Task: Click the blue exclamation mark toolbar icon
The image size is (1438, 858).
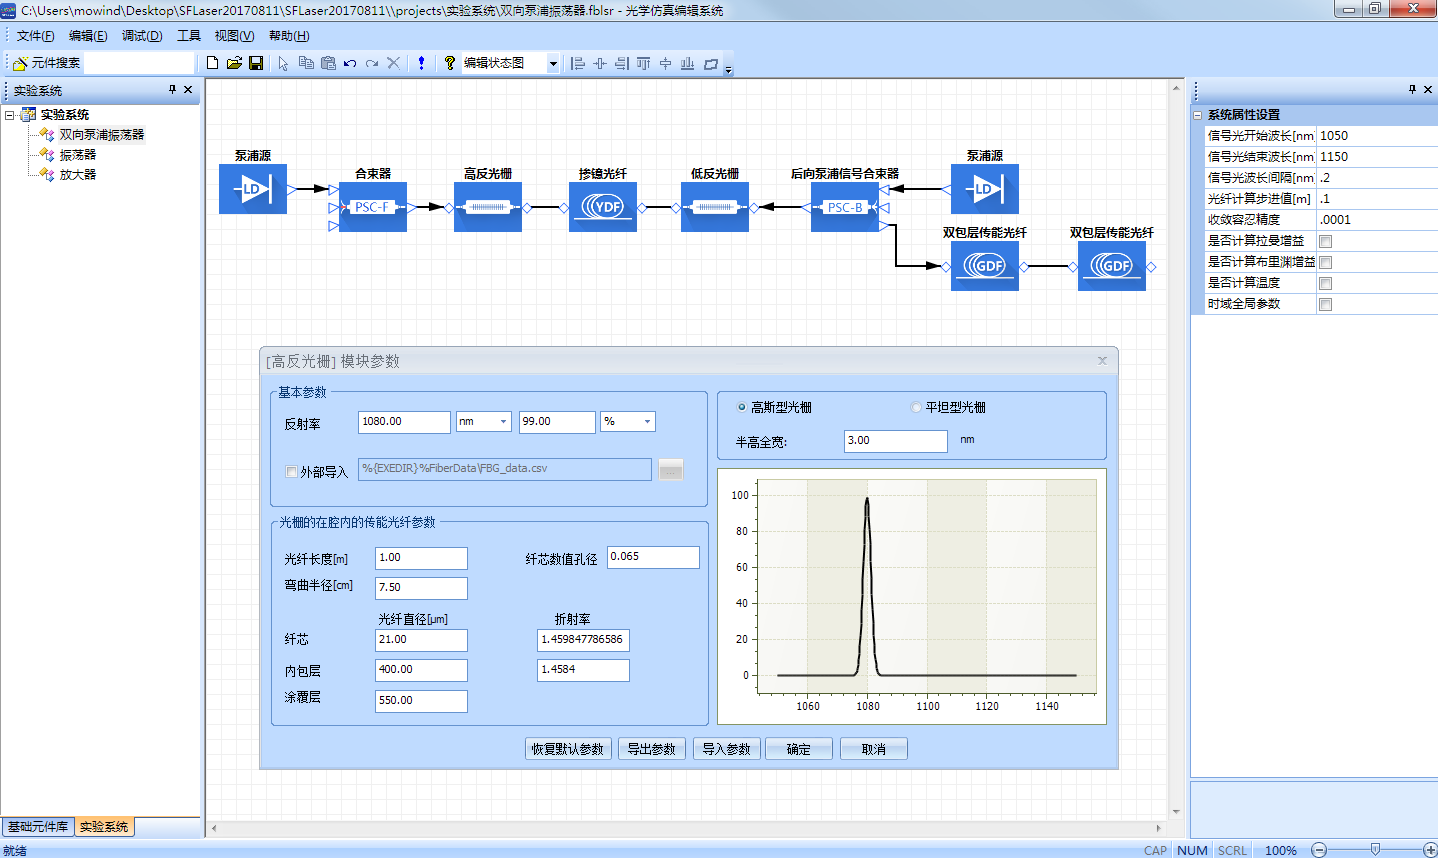Action: click(x=421, y=63)
